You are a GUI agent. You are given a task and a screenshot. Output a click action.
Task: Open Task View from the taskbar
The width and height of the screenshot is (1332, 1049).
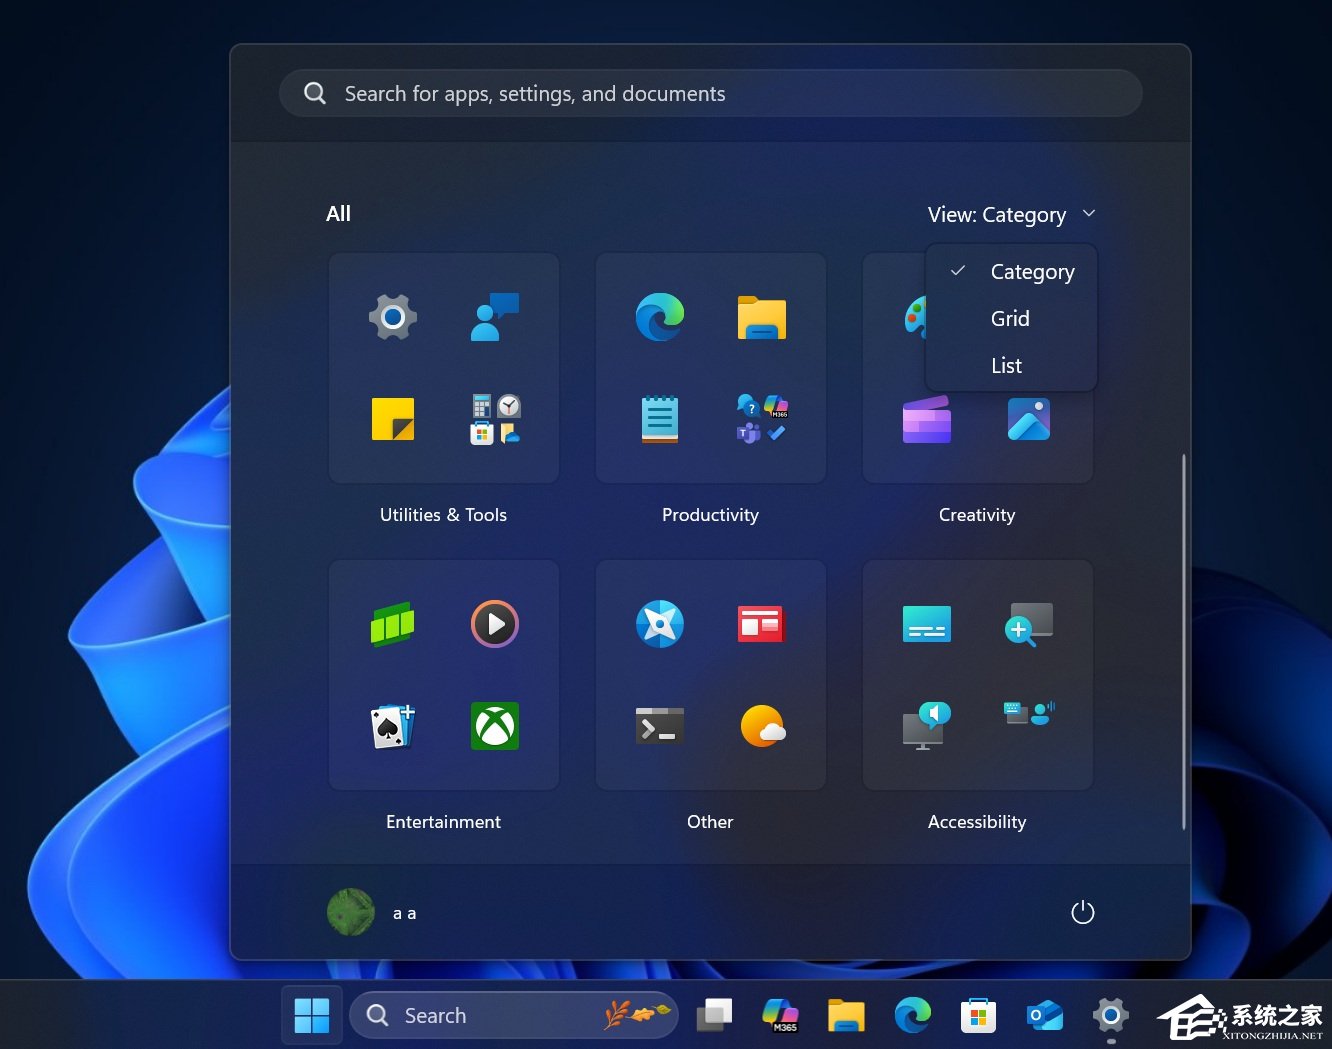[x=714, y=1016]
